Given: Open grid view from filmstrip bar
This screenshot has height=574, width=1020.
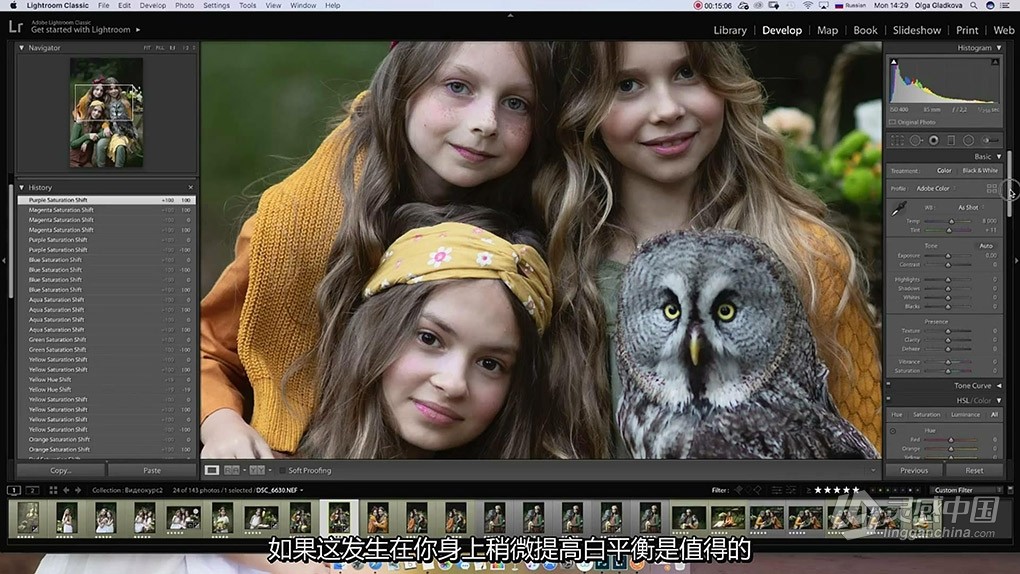Looking at the screenshot, I should coord(53,490).
